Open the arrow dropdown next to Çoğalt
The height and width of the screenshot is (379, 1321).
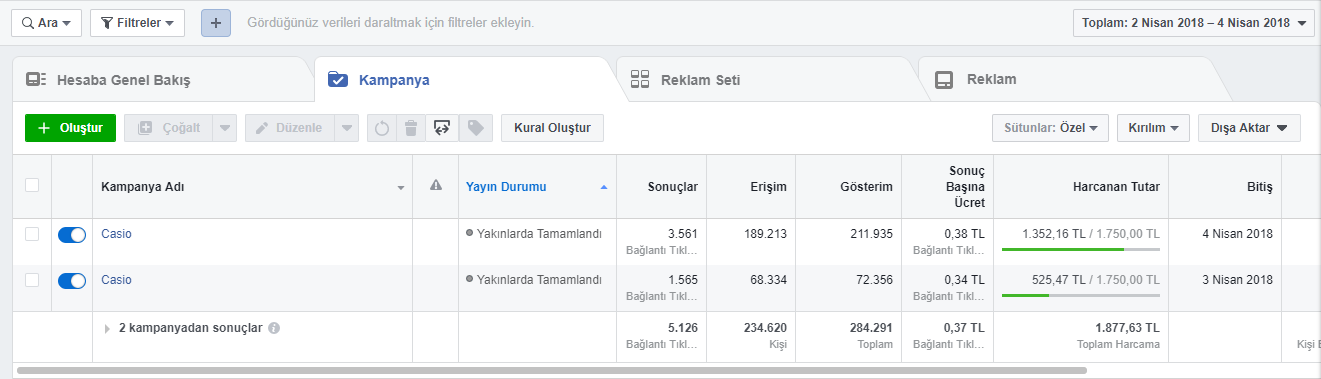click(x=225, y=128)
